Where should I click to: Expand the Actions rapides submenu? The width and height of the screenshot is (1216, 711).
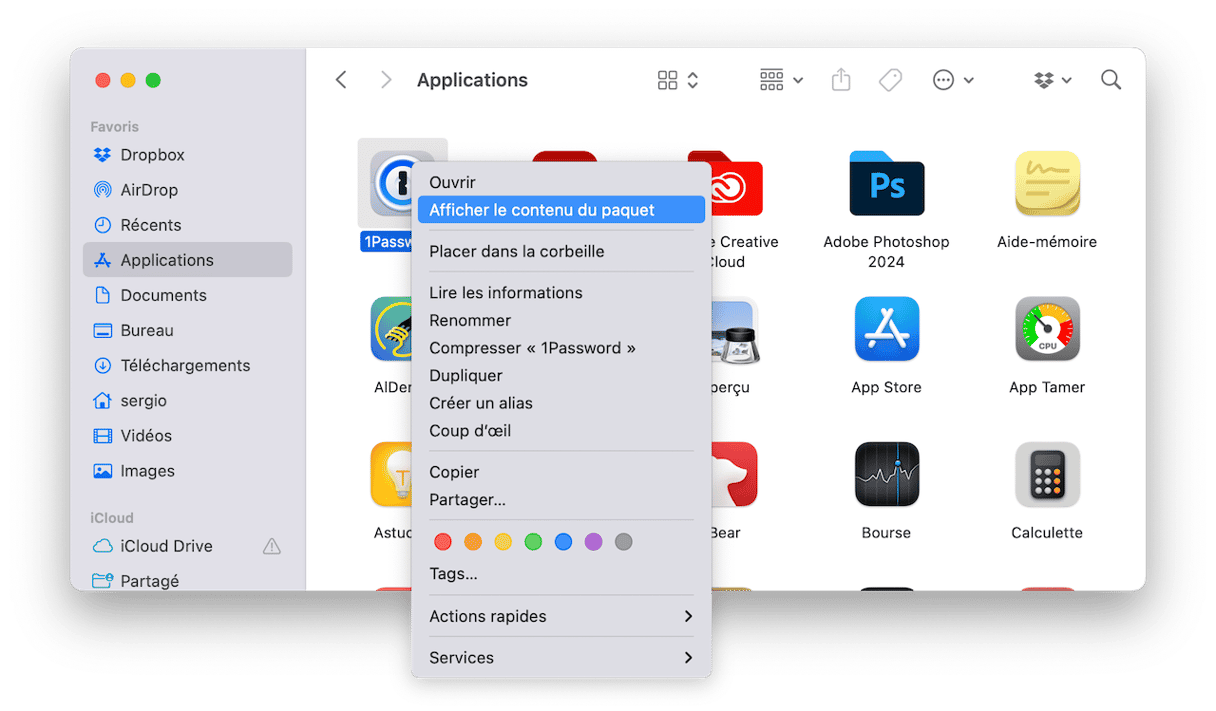[x=561, y=616]
